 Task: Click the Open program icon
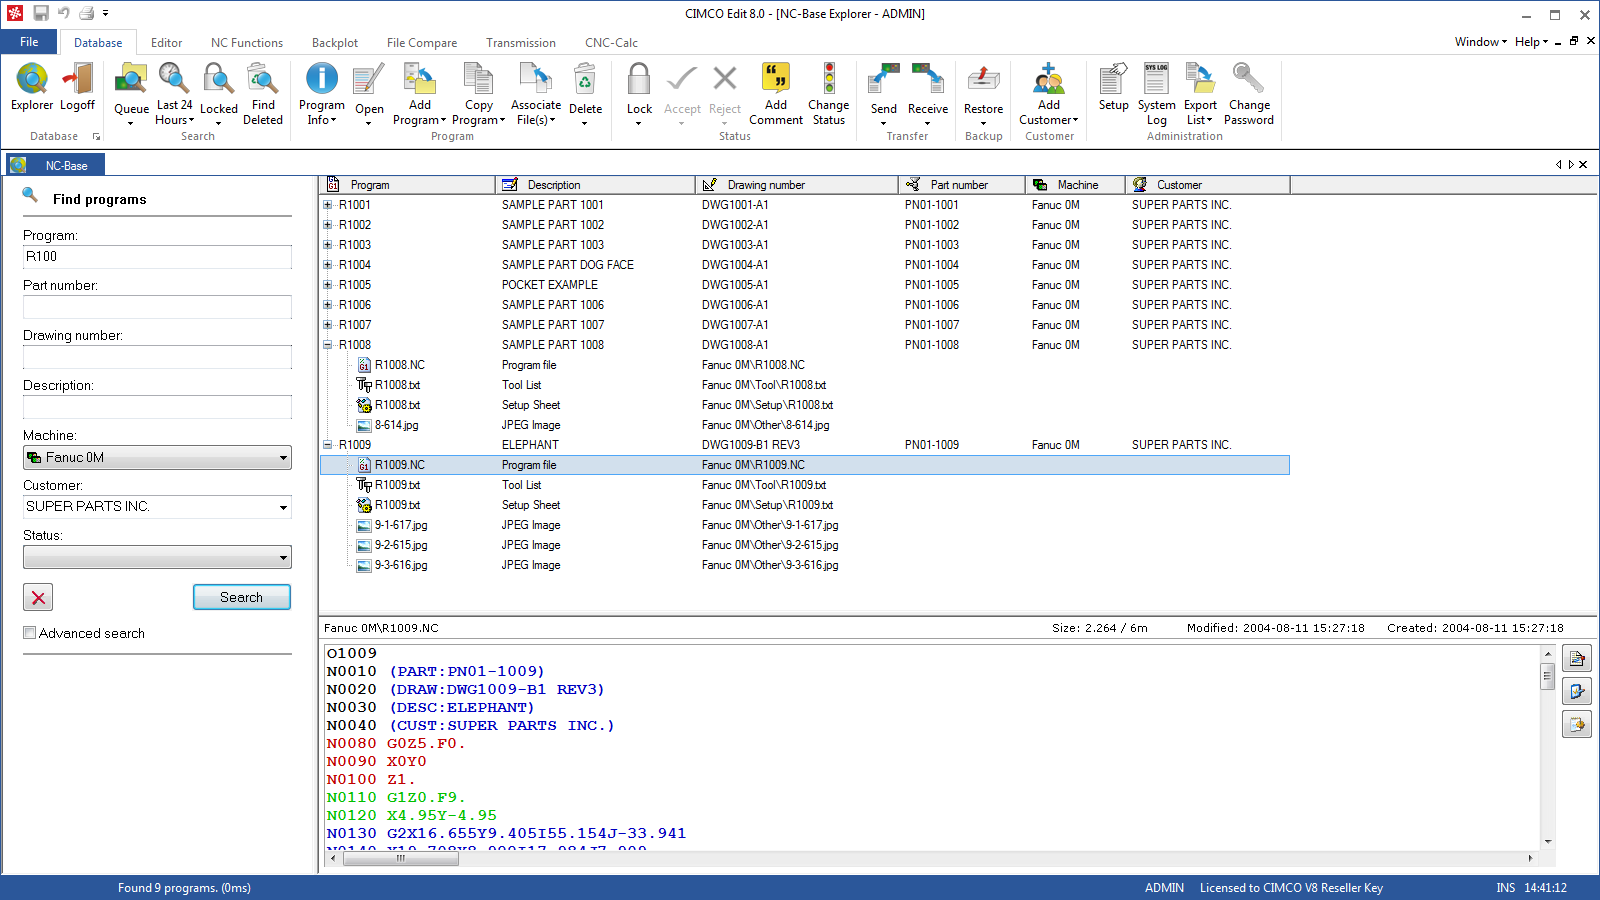(x=369, y=94)
